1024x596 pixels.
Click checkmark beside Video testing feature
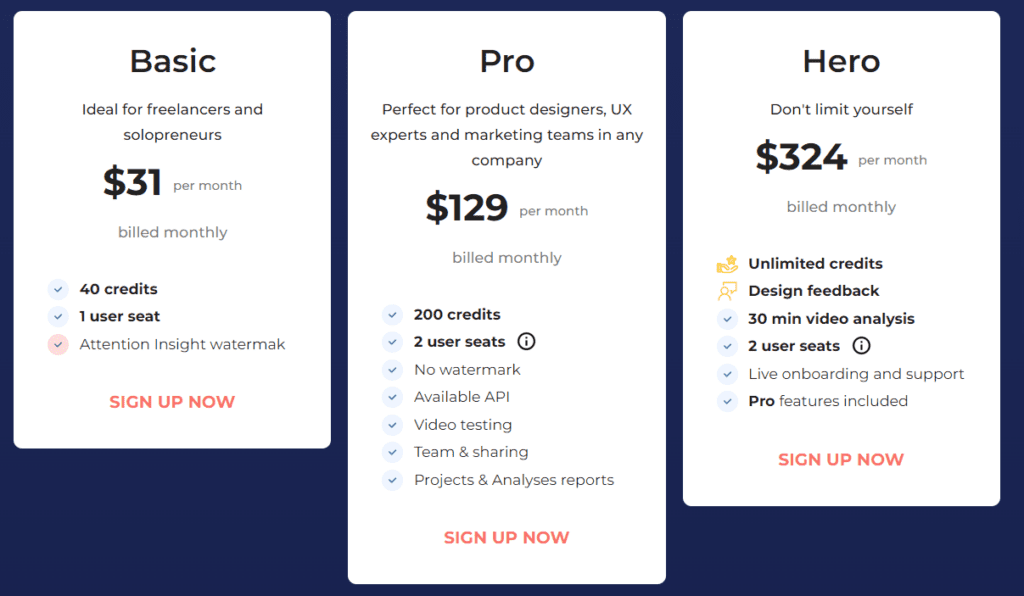392,425
